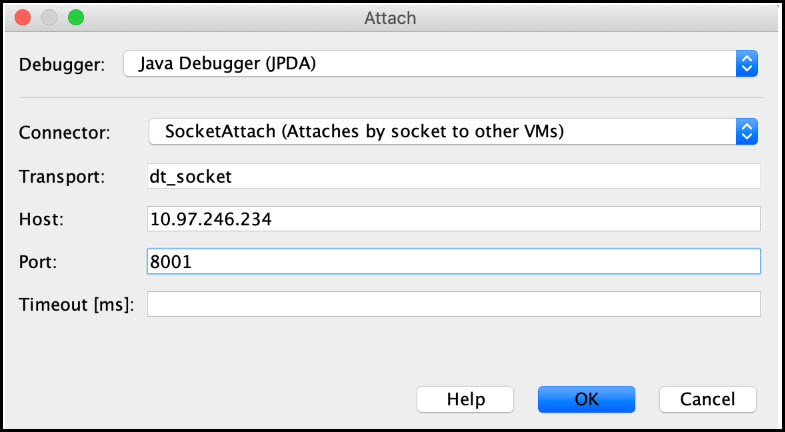Click the green maximize window button

(x=75, y=18)
